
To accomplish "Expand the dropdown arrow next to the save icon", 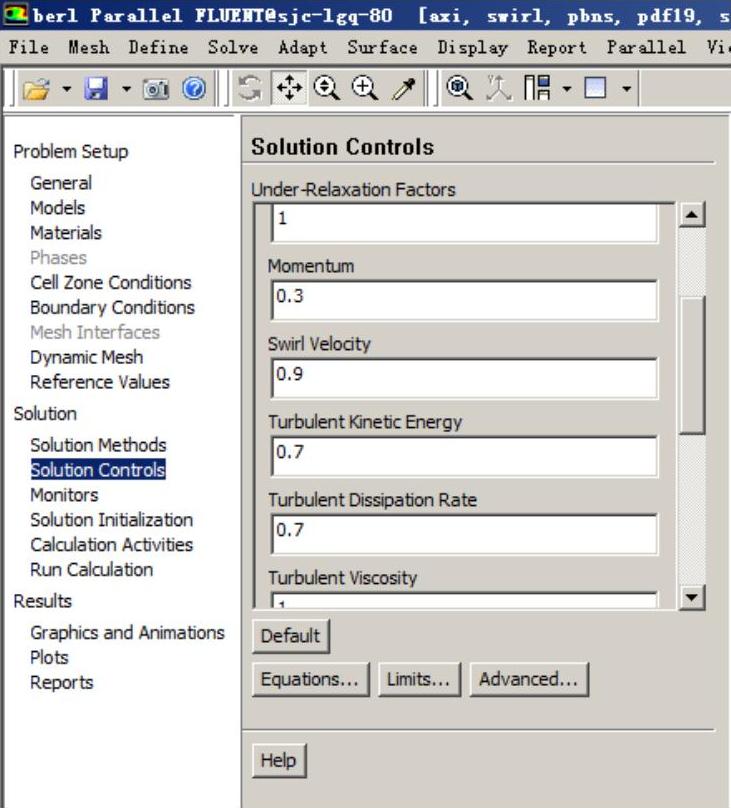I will pyautogui.click(x=126, y=89).
